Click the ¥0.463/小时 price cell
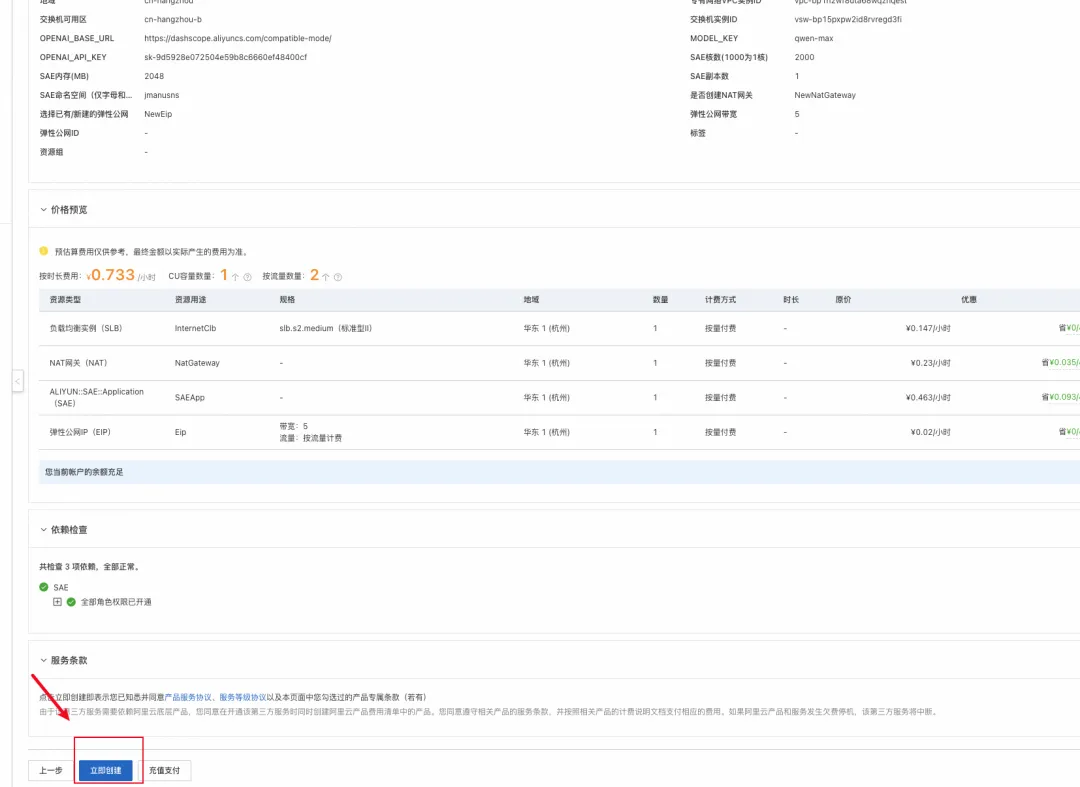The width and height of the screenshot is (1080, 787). [x=928, y=397]
